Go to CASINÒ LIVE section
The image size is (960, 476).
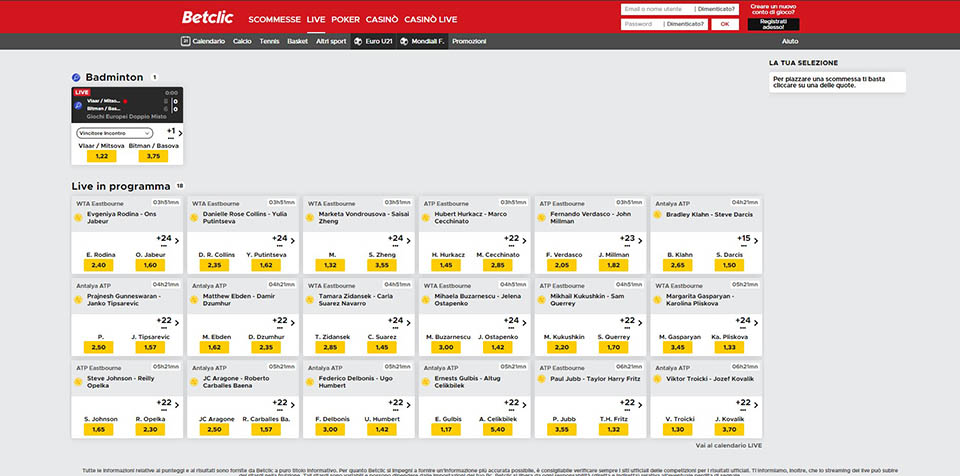(430, 20)
